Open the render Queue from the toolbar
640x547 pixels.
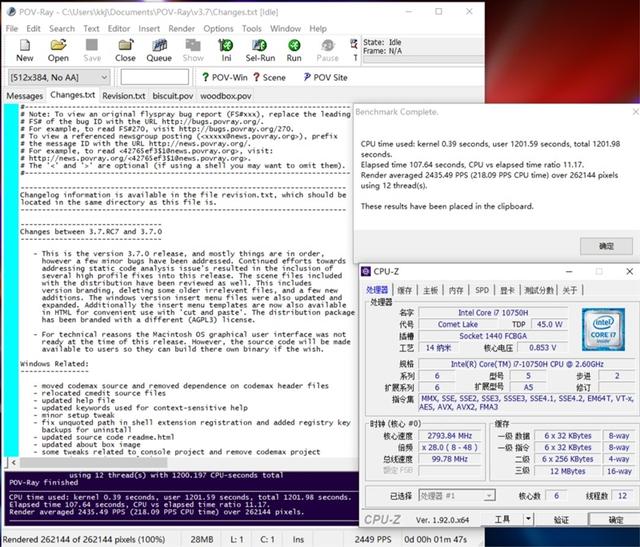tap(159, 50)
